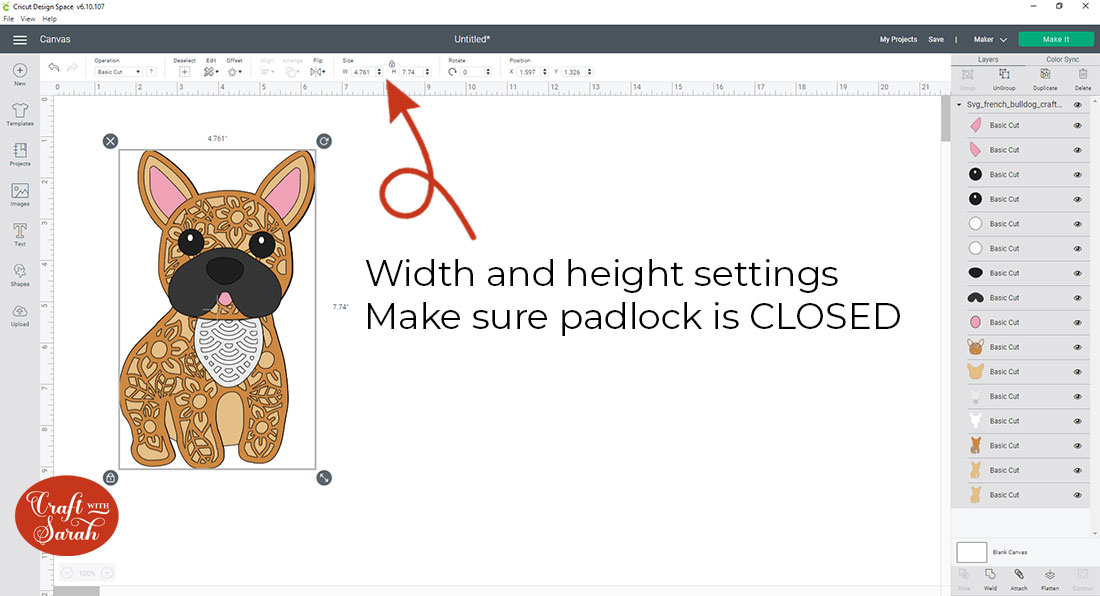The image size is (1100, 596).
Task: Click the width W input field
Action: click(x=363, y=72)
